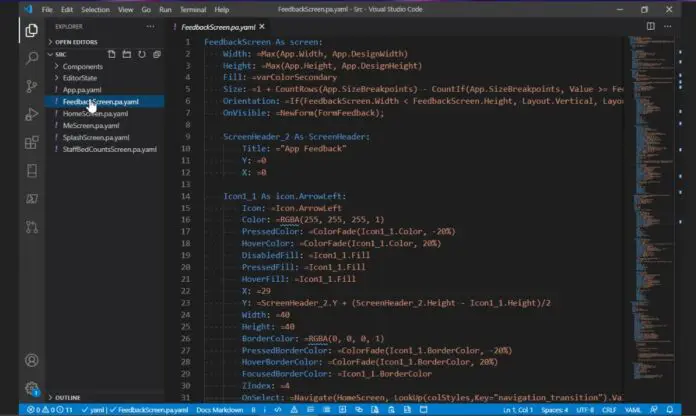This screenshot has width=696, height=416.
Task: Open the Accounts icon in activity bar
Action: point(32,360)
